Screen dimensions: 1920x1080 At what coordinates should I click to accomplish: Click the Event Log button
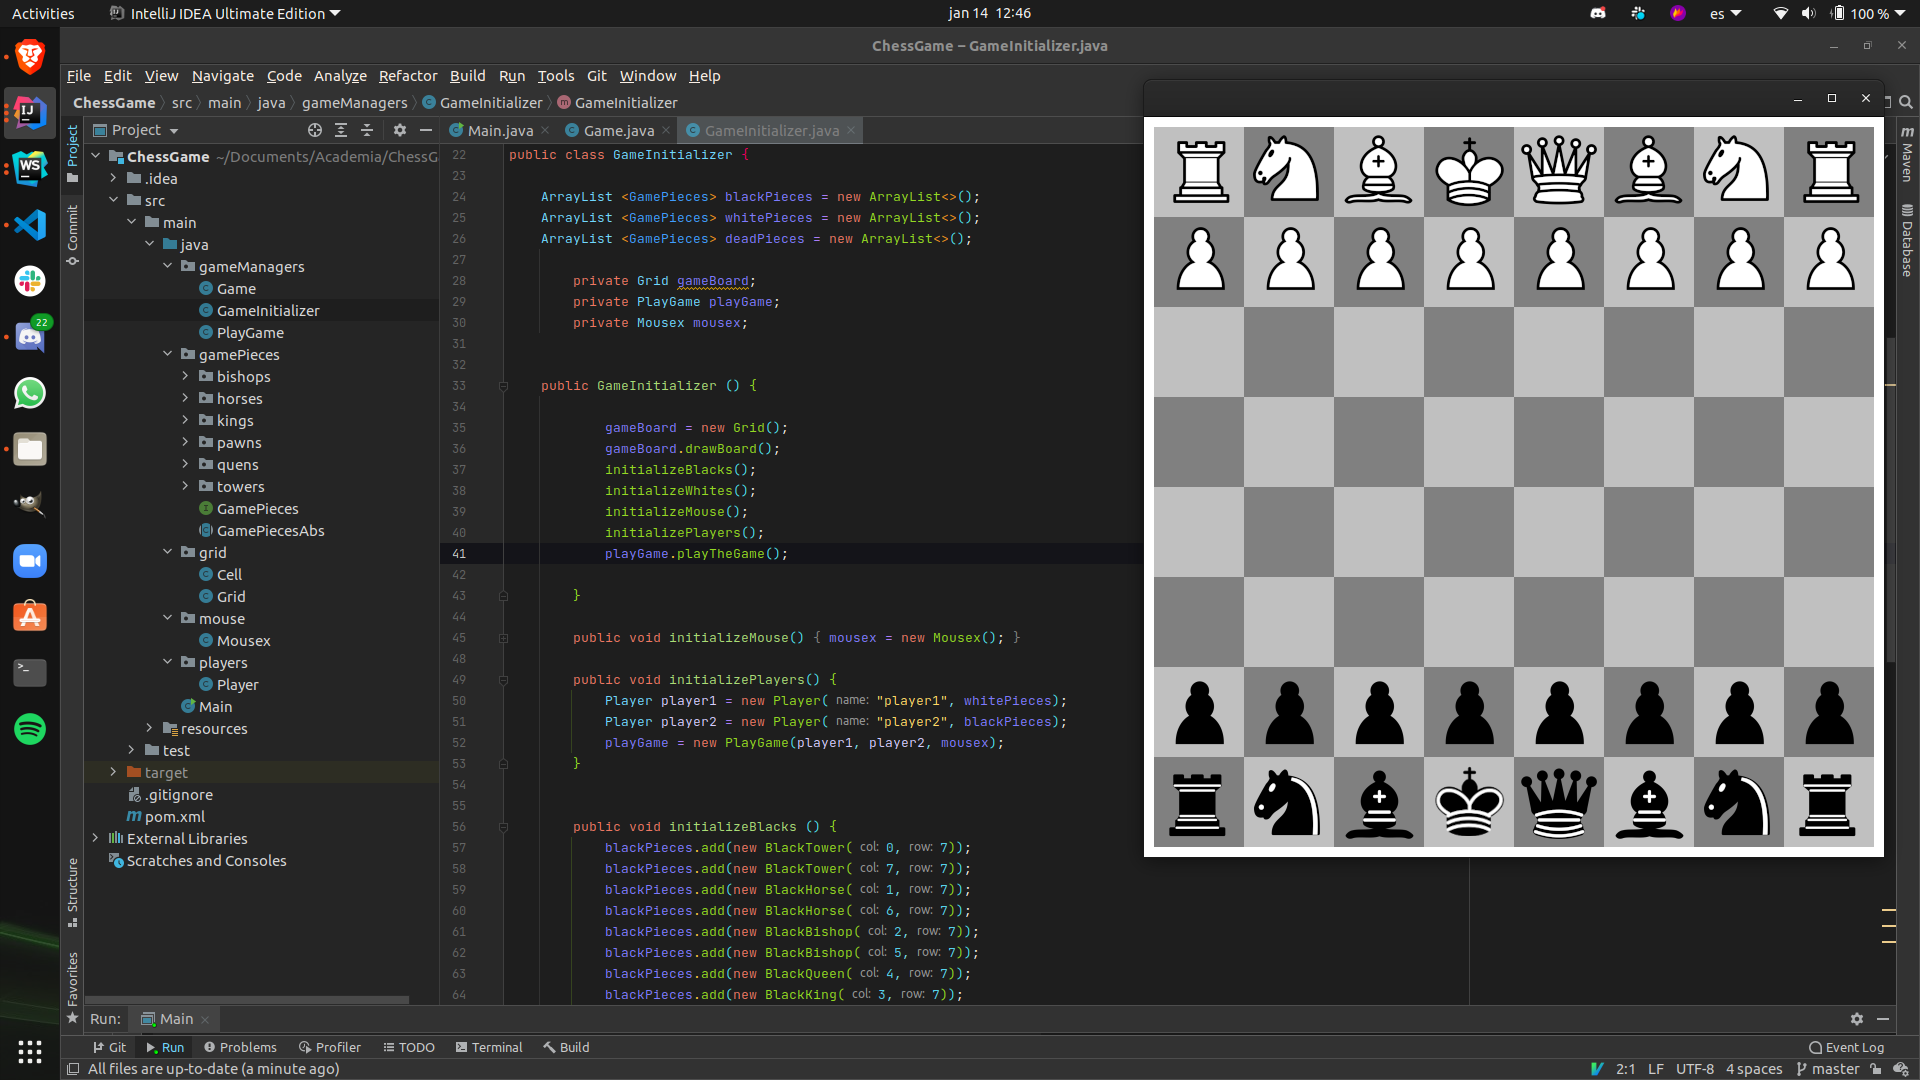(1846, 1047)
